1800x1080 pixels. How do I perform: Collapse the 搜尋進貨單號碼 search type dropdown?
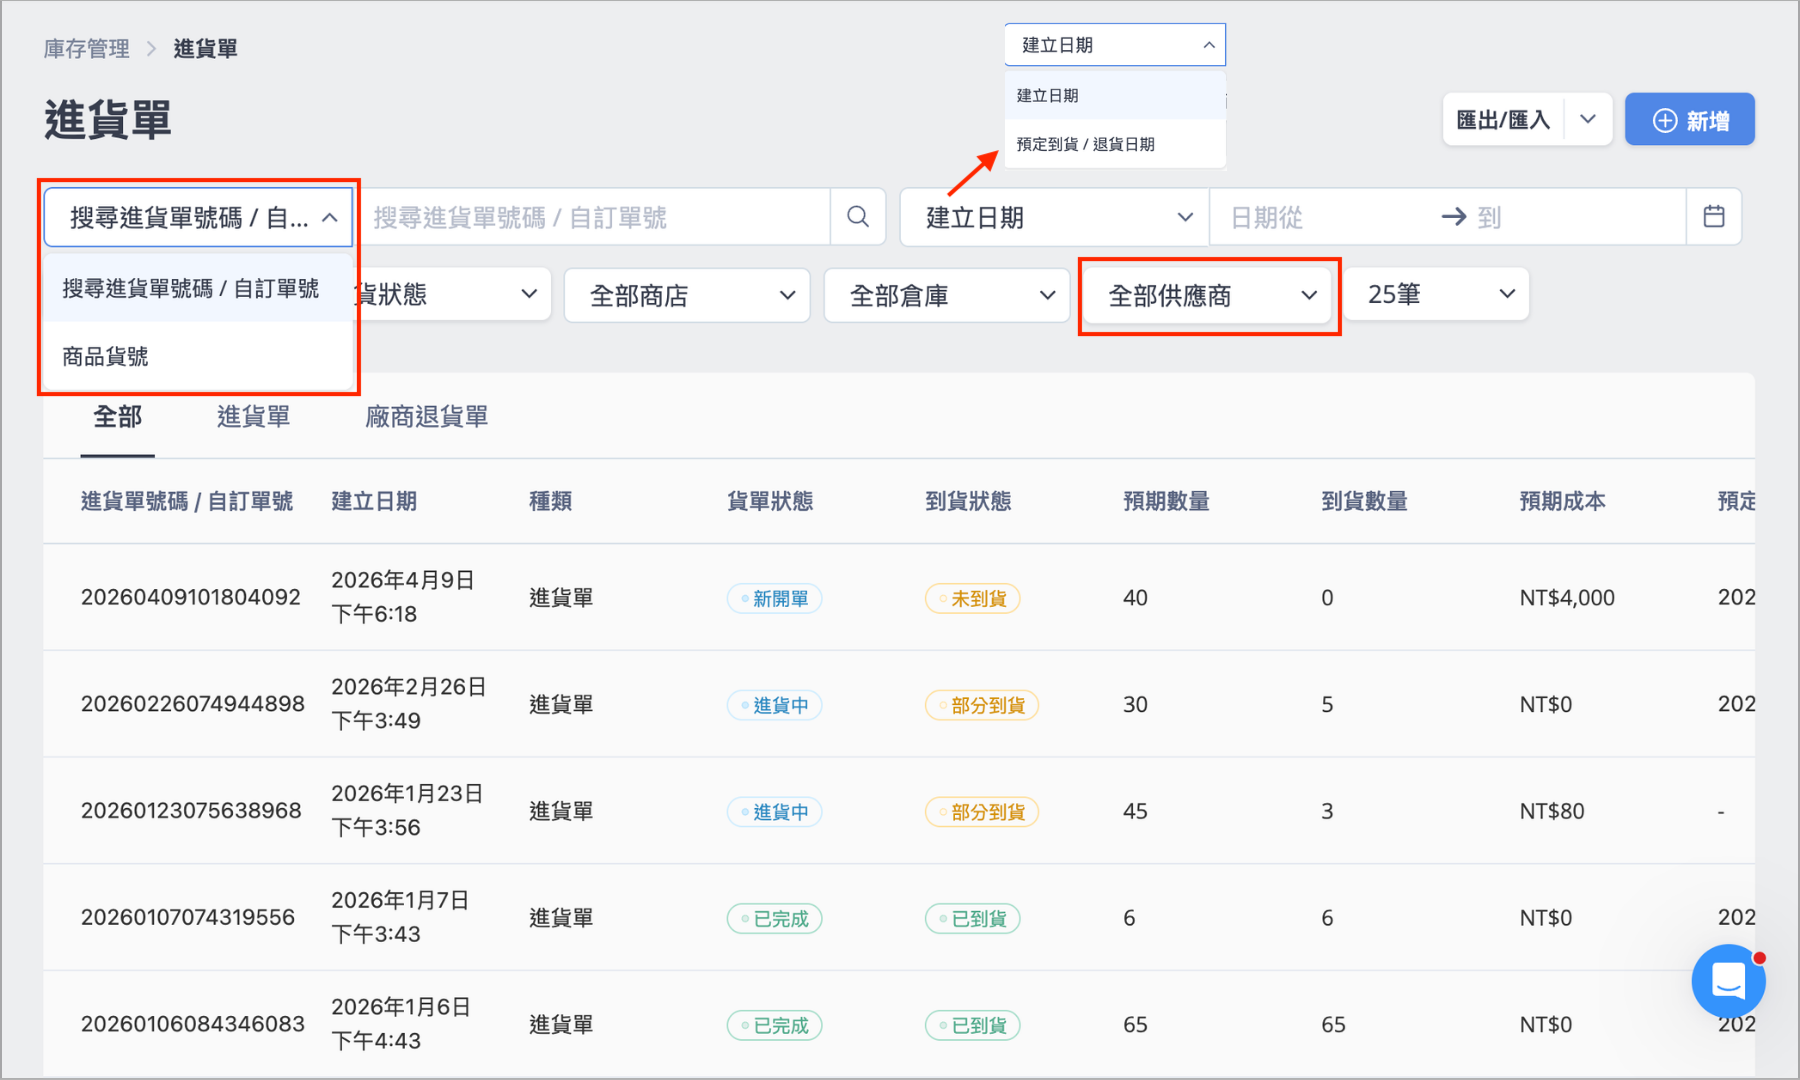point(198,217)
